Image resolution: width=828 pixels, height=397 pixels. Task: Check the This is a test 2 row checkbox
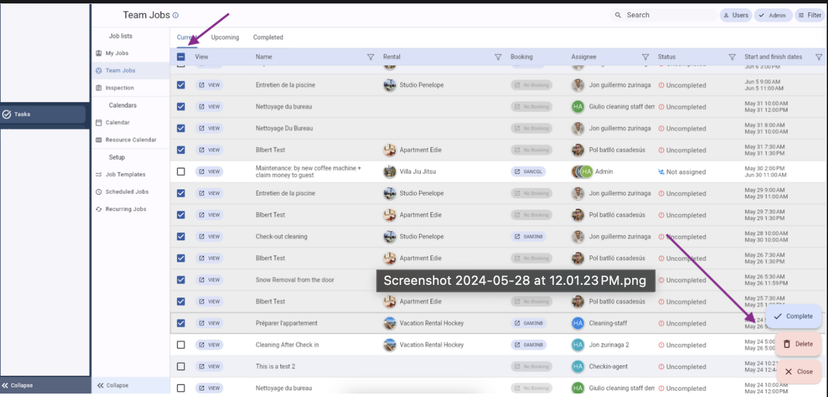tap(181, 366)
